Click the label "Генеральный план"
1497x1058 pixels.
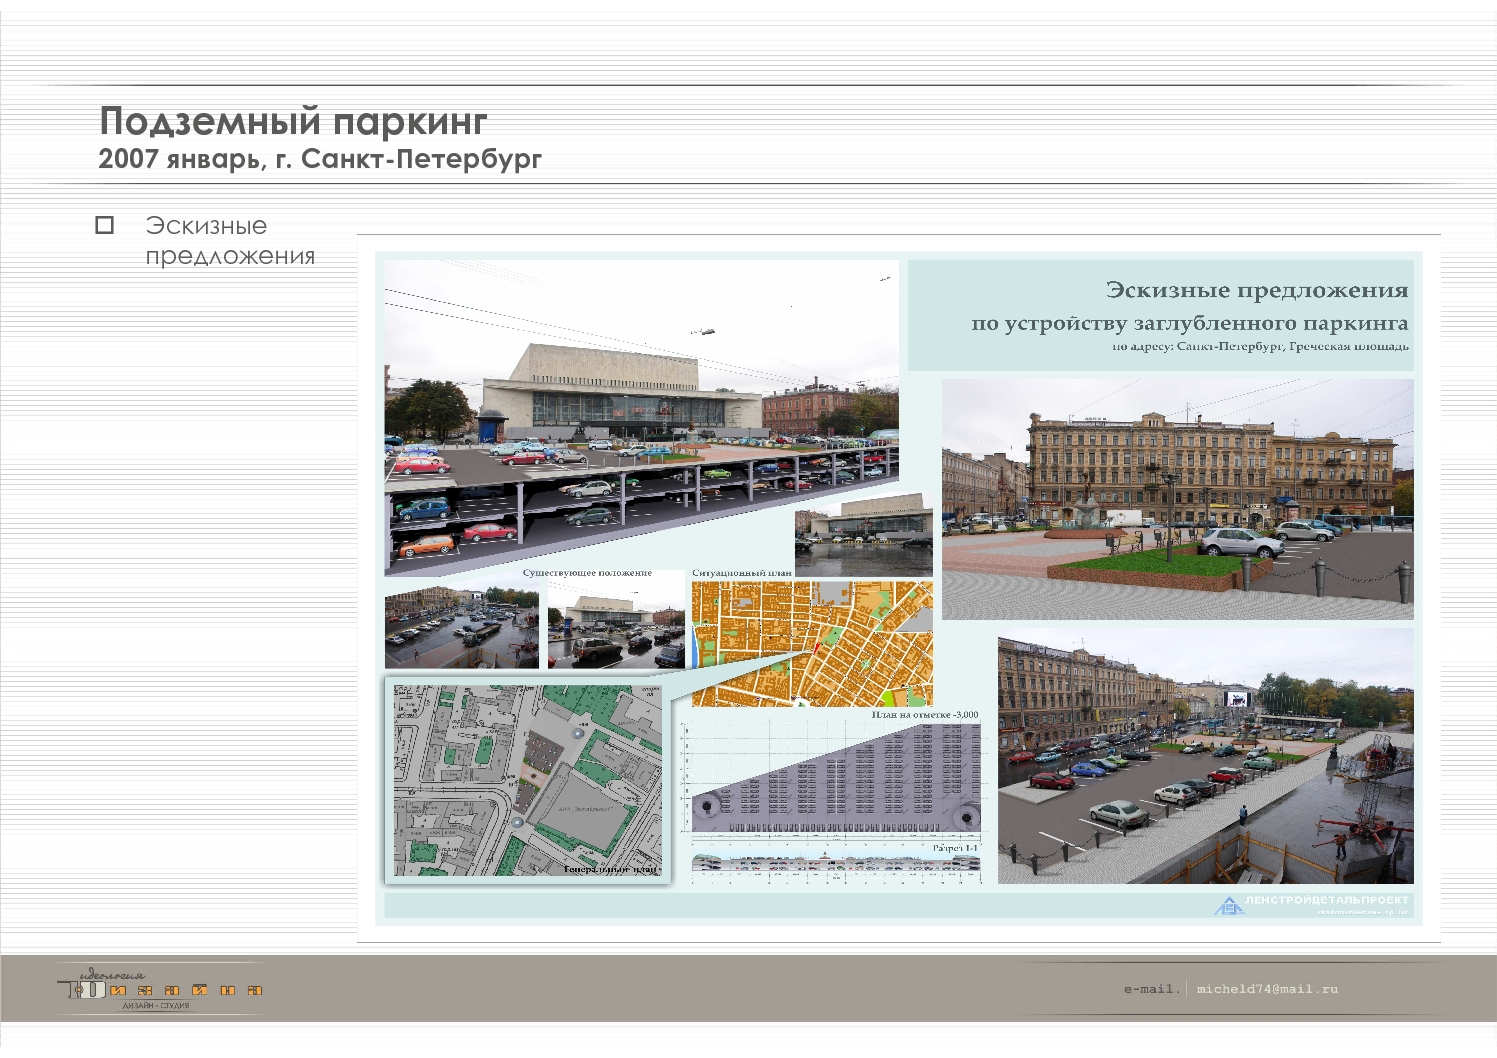coord(611,869)
